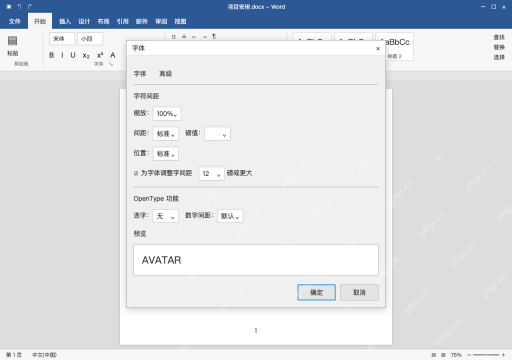Click 查找 in the ribbon
This screenshot has height=360, width=512.
pyautogui.click(x=499, y=37)
